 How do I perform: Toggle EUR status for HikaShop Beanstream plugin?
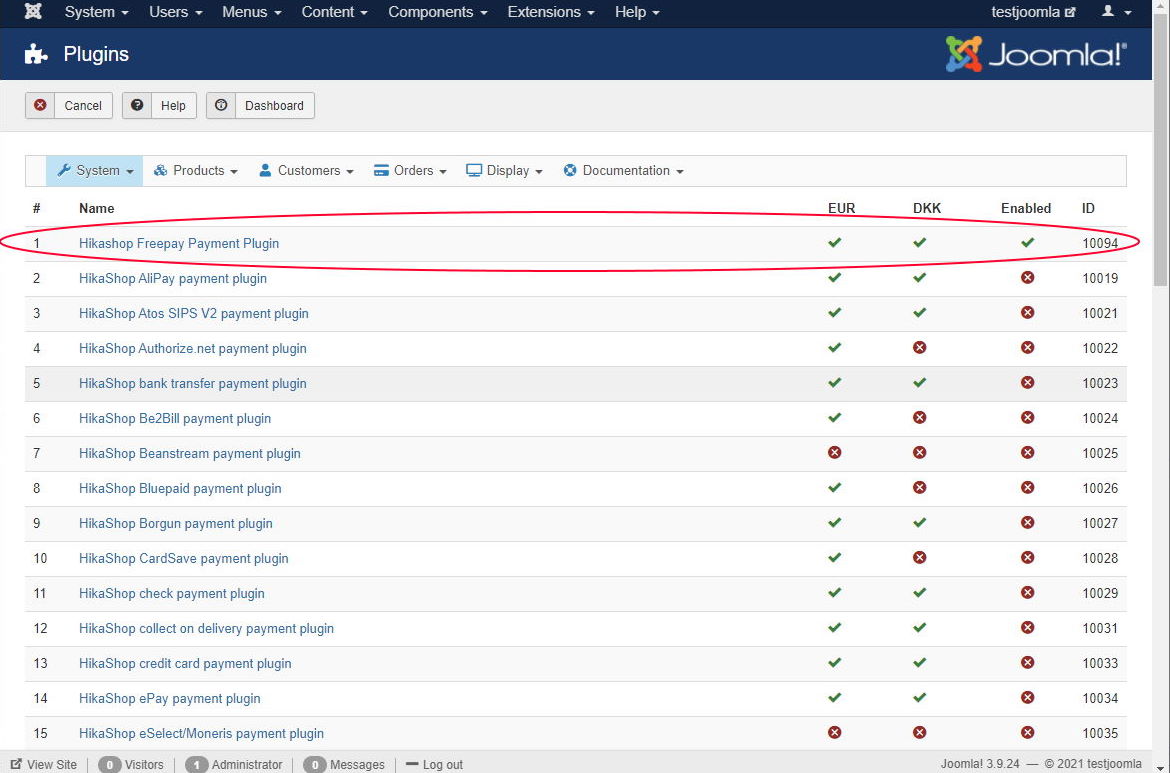834,452
